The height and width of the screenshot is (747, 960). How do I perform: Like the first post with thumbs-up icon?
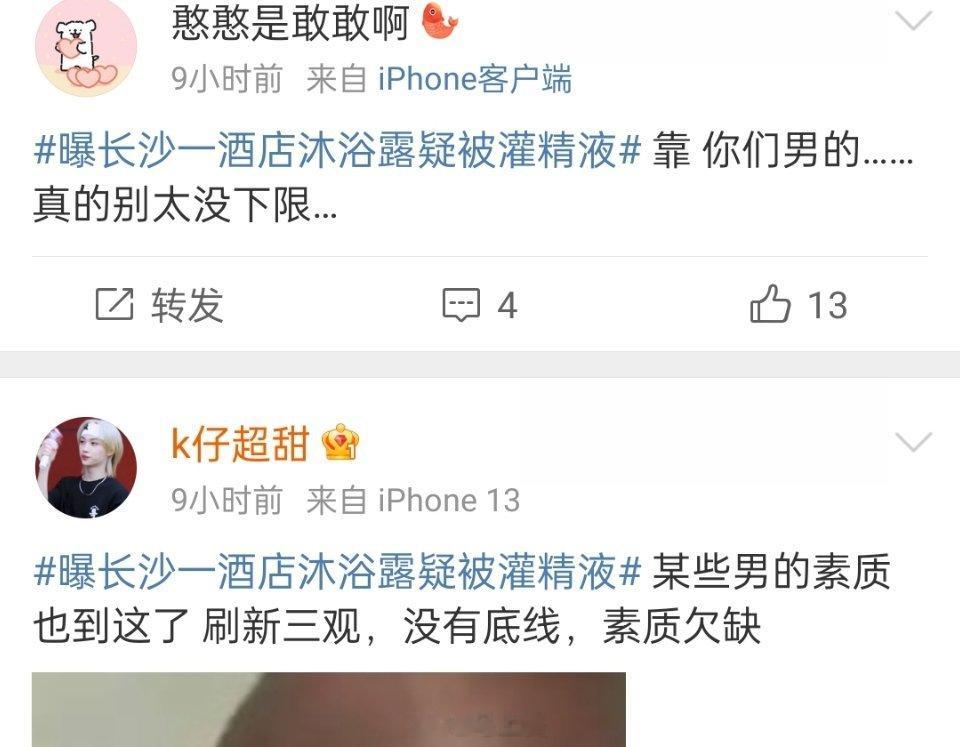tap(770, 303)
